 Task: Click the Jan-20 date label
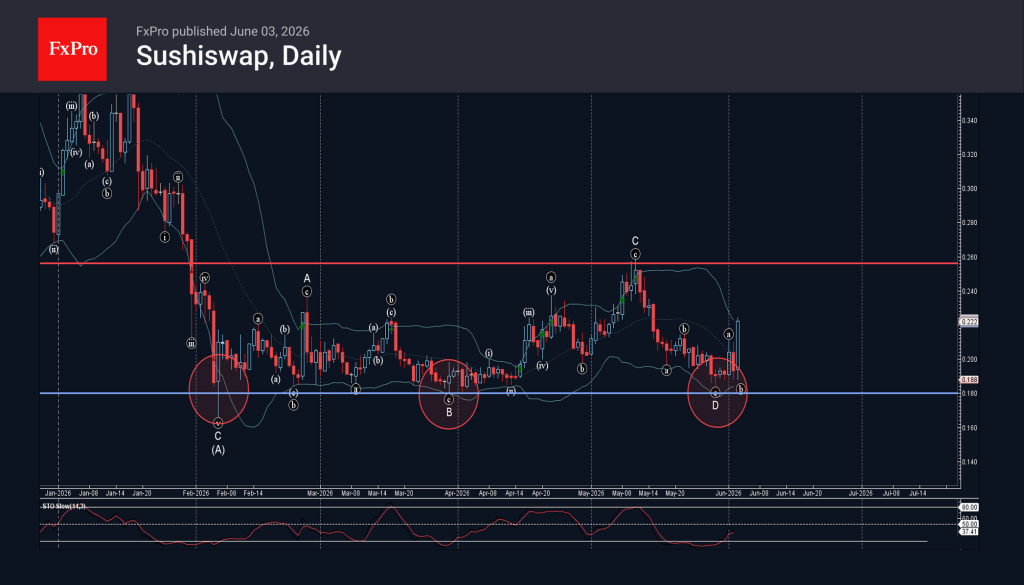(142, 494)
